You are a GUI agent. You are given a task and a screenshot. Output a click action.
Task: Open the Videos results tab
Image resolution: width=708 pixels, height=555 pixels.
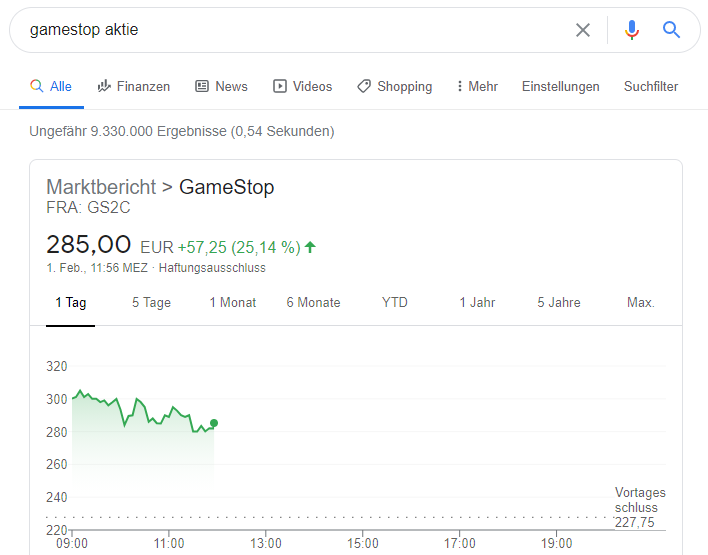pyautogui.click(x=302, y=86)
